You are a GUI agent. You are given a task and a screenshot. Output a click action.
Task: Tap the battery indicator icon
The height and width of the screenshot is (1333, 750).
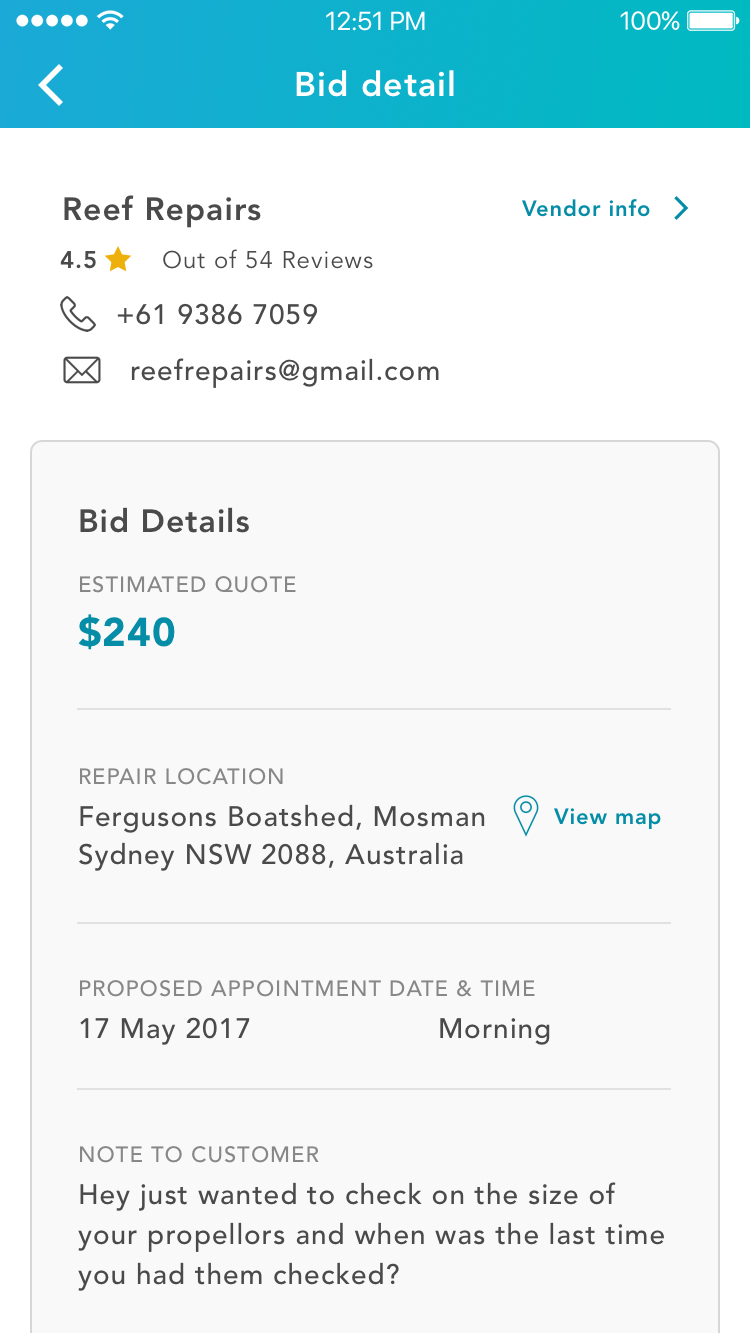[x=714, y=21]
